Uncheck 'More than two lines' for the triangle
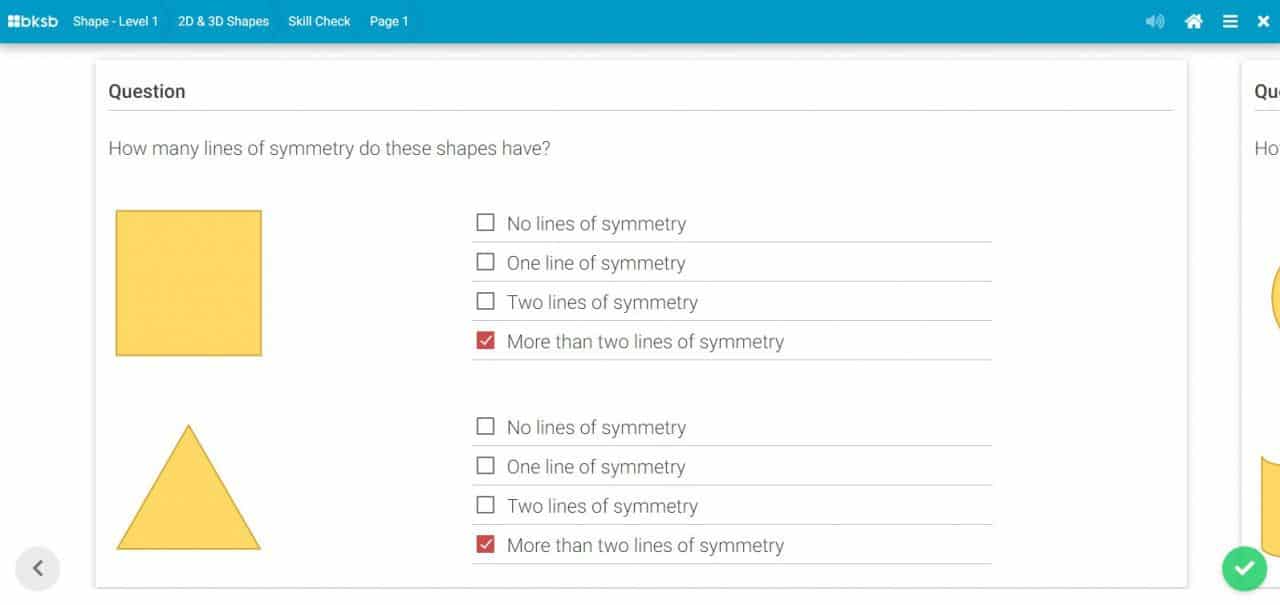Screen dimensions: 1280x605 [x=486, y=545]
